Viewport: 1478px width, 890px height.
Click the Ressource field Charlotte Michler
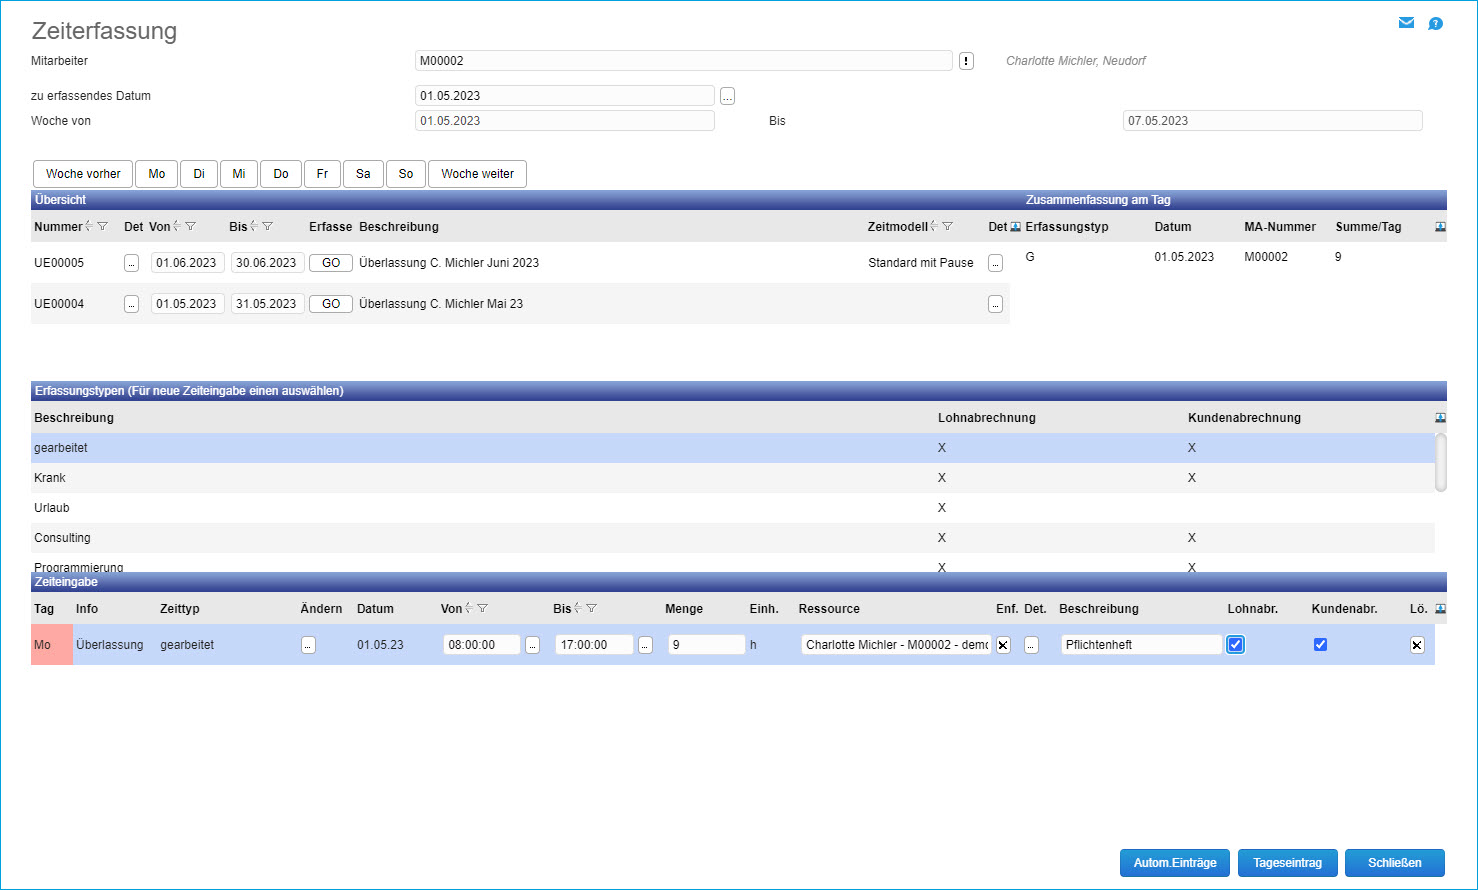896,645
